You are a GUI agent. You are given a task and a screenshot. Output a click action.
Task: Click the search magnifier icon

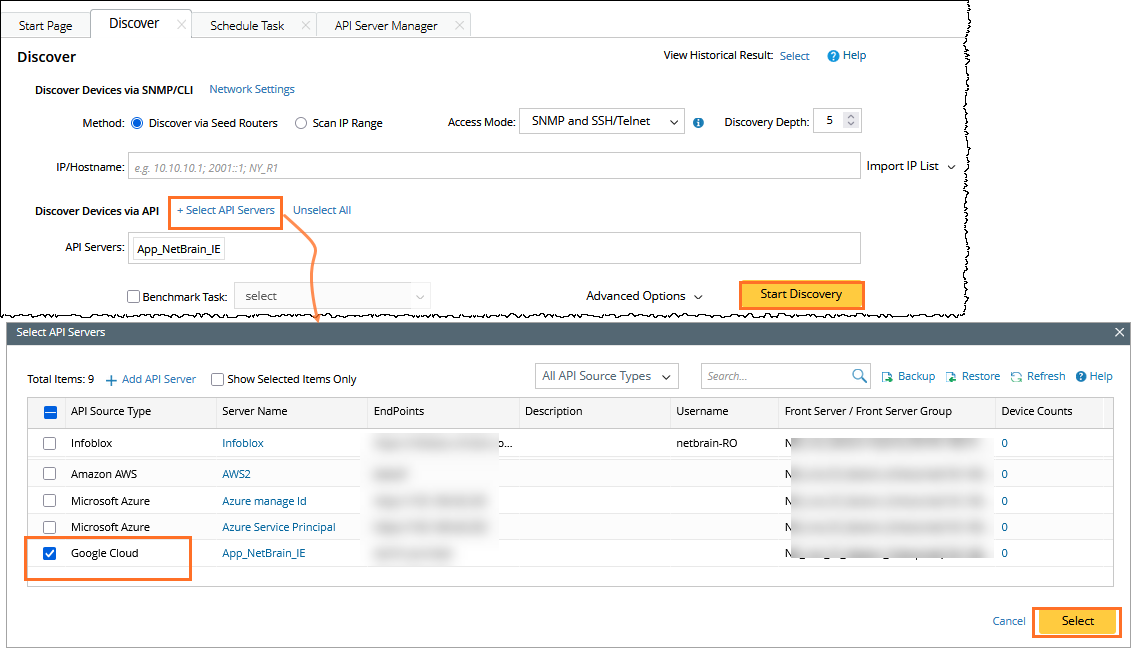[x=859, y=376]
